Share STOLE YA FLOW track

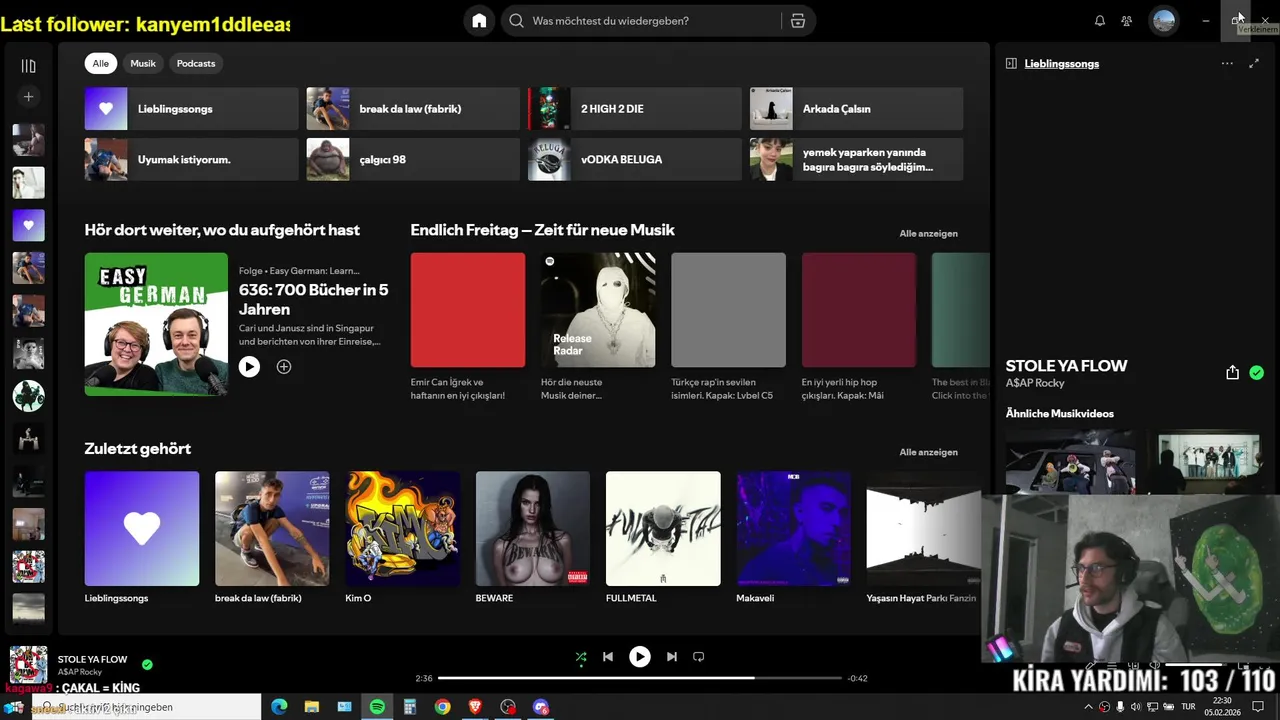(1232, 373)
